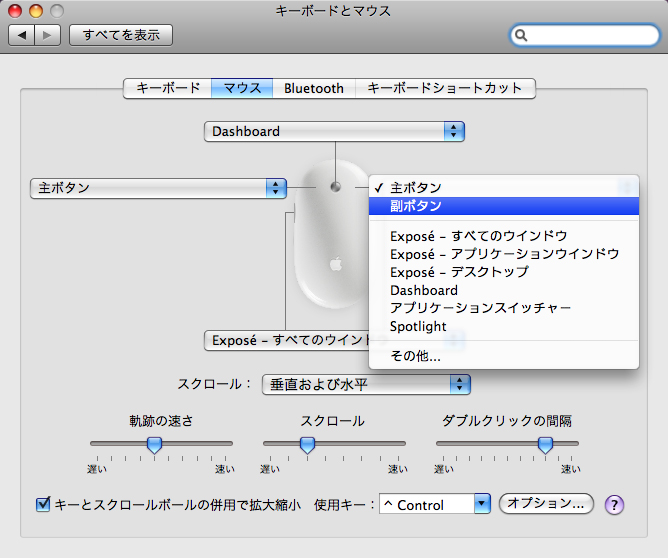The height and width of the screenshot is (558, 668).
Task: Open the Exposé – すべてのウインドウ popup below mouse
Action: click(286, 340)
